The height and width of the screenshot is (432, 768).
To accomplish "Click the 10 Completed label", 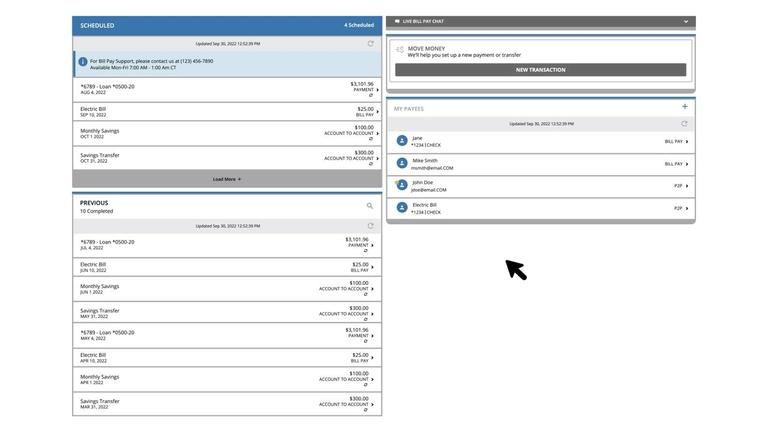I will 96,211.
